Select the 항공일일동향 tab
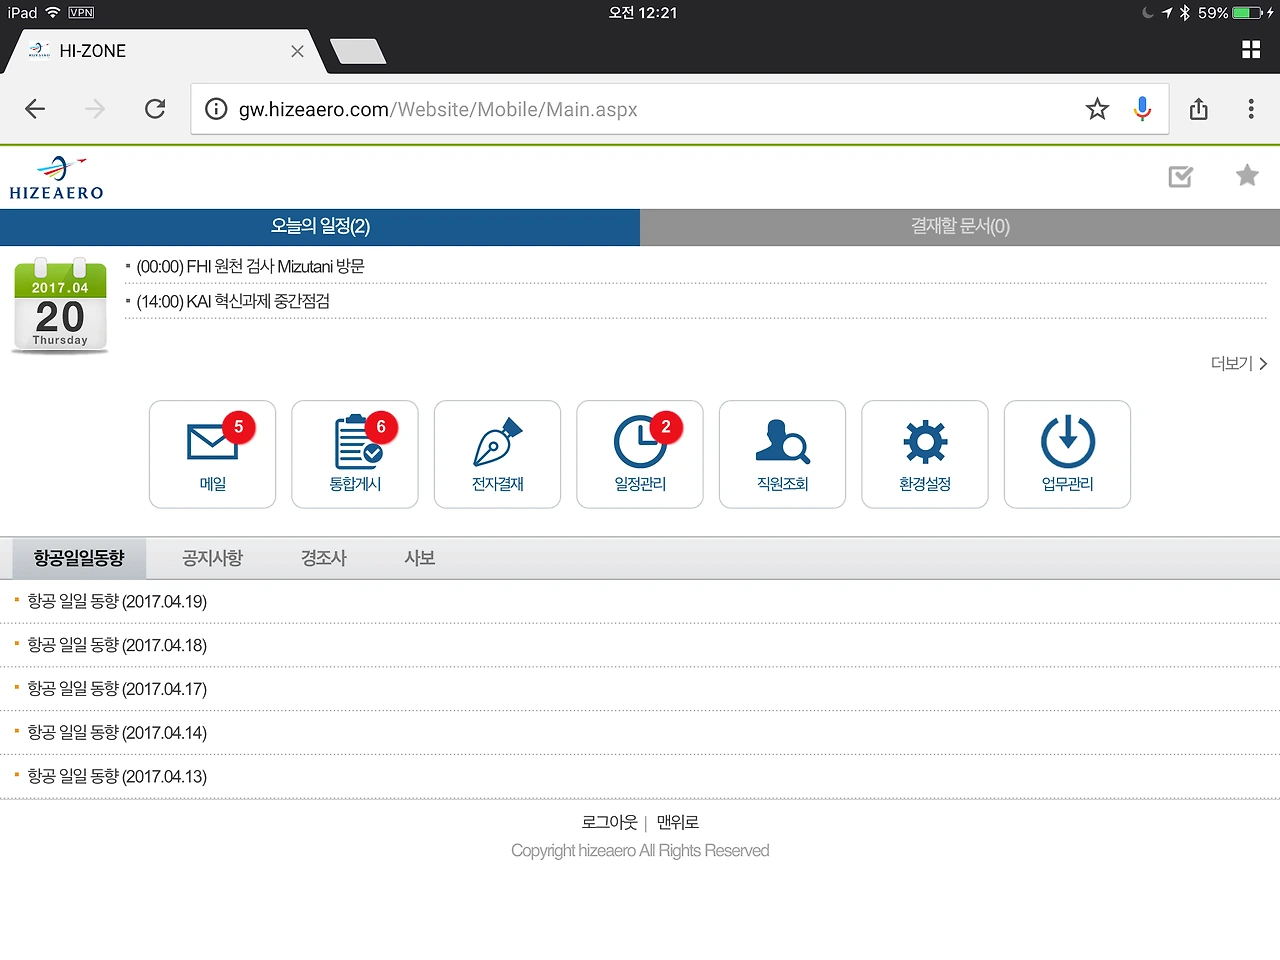Viewport: 1280px width, 960px height. click(x=79, y=558)
